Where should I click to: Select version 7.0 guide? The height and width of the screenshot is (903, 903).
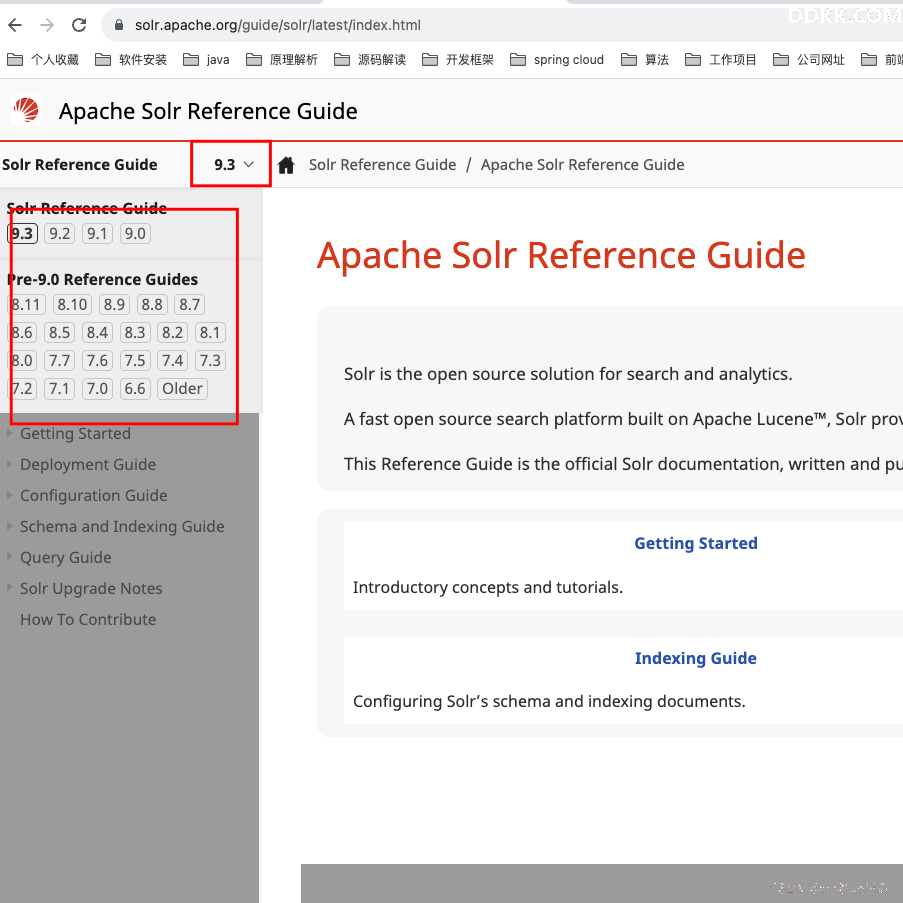[x=97, y=389]
